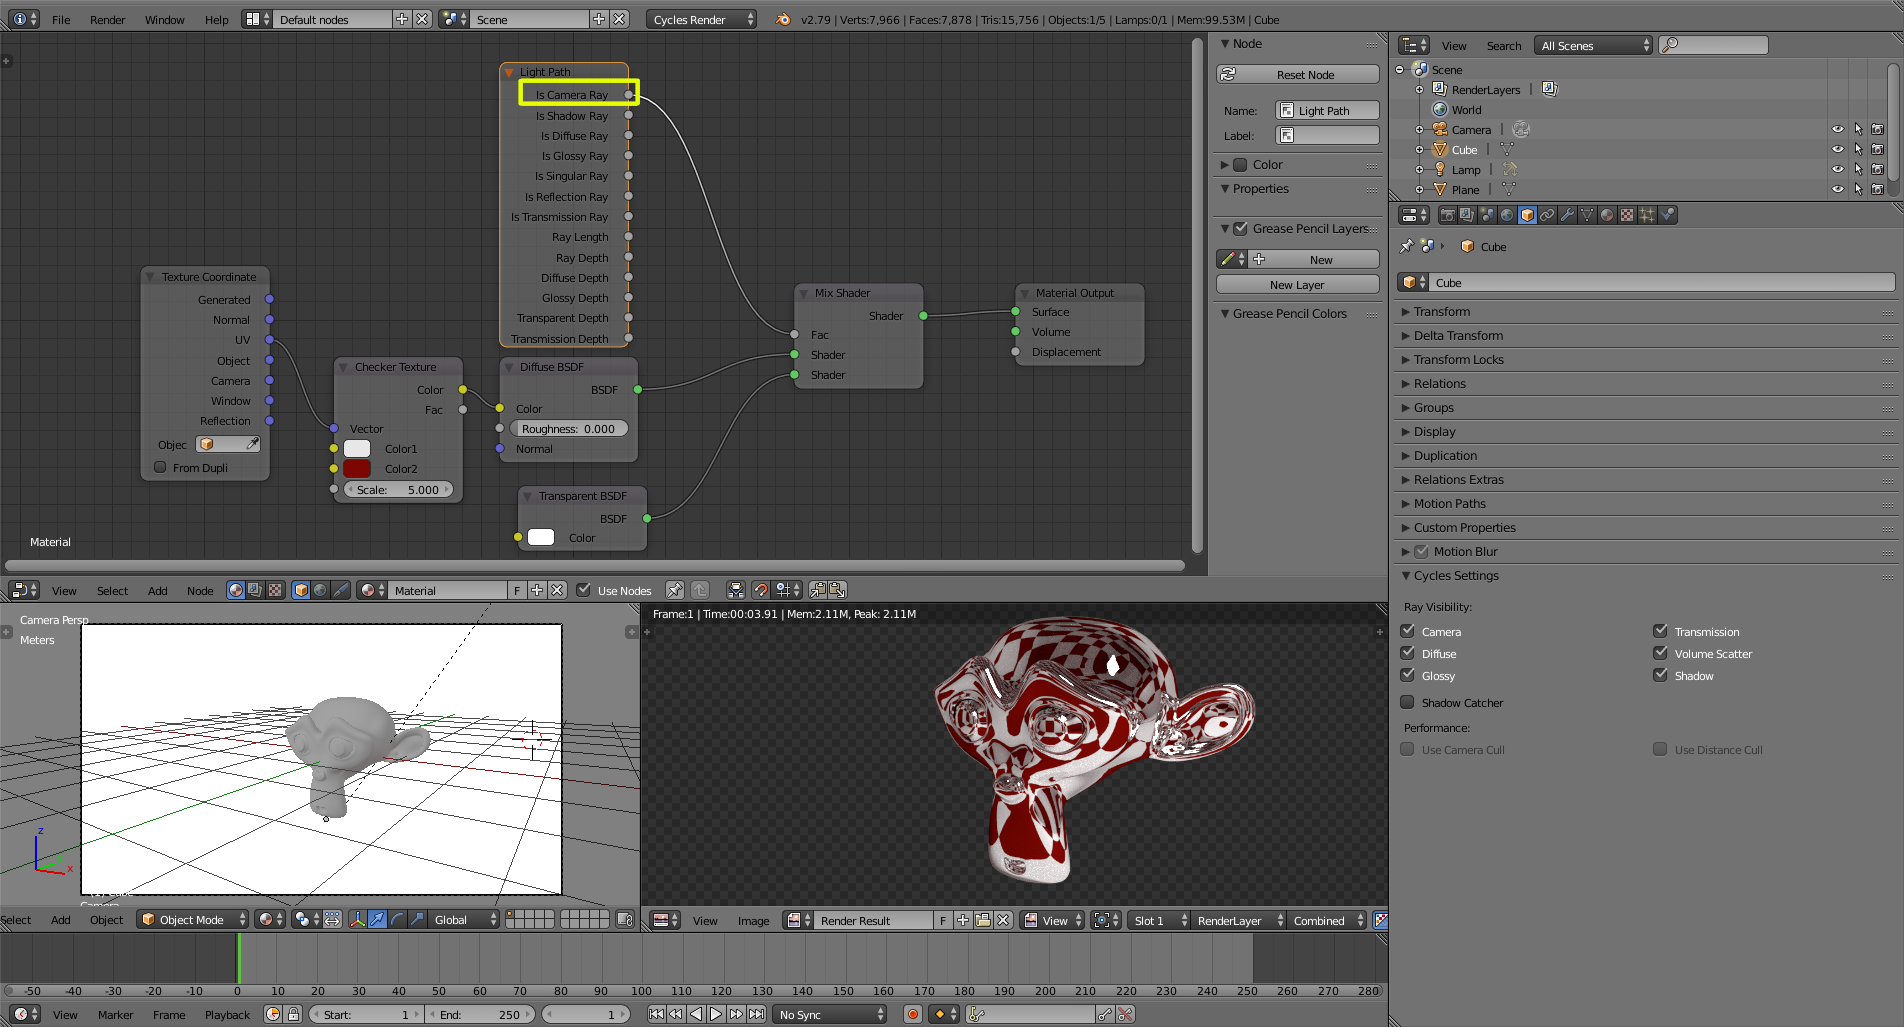Toggle the Use Nodes checkbox
This screenshot has height=1027, width=1904.
pos(584,590)
